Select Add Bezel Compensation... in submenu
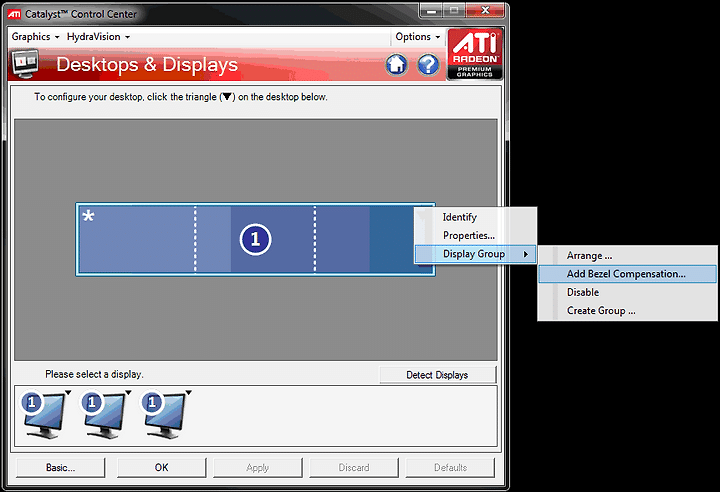Image resolution: width=720 pixels, height=492 pixels. (627, 274)
